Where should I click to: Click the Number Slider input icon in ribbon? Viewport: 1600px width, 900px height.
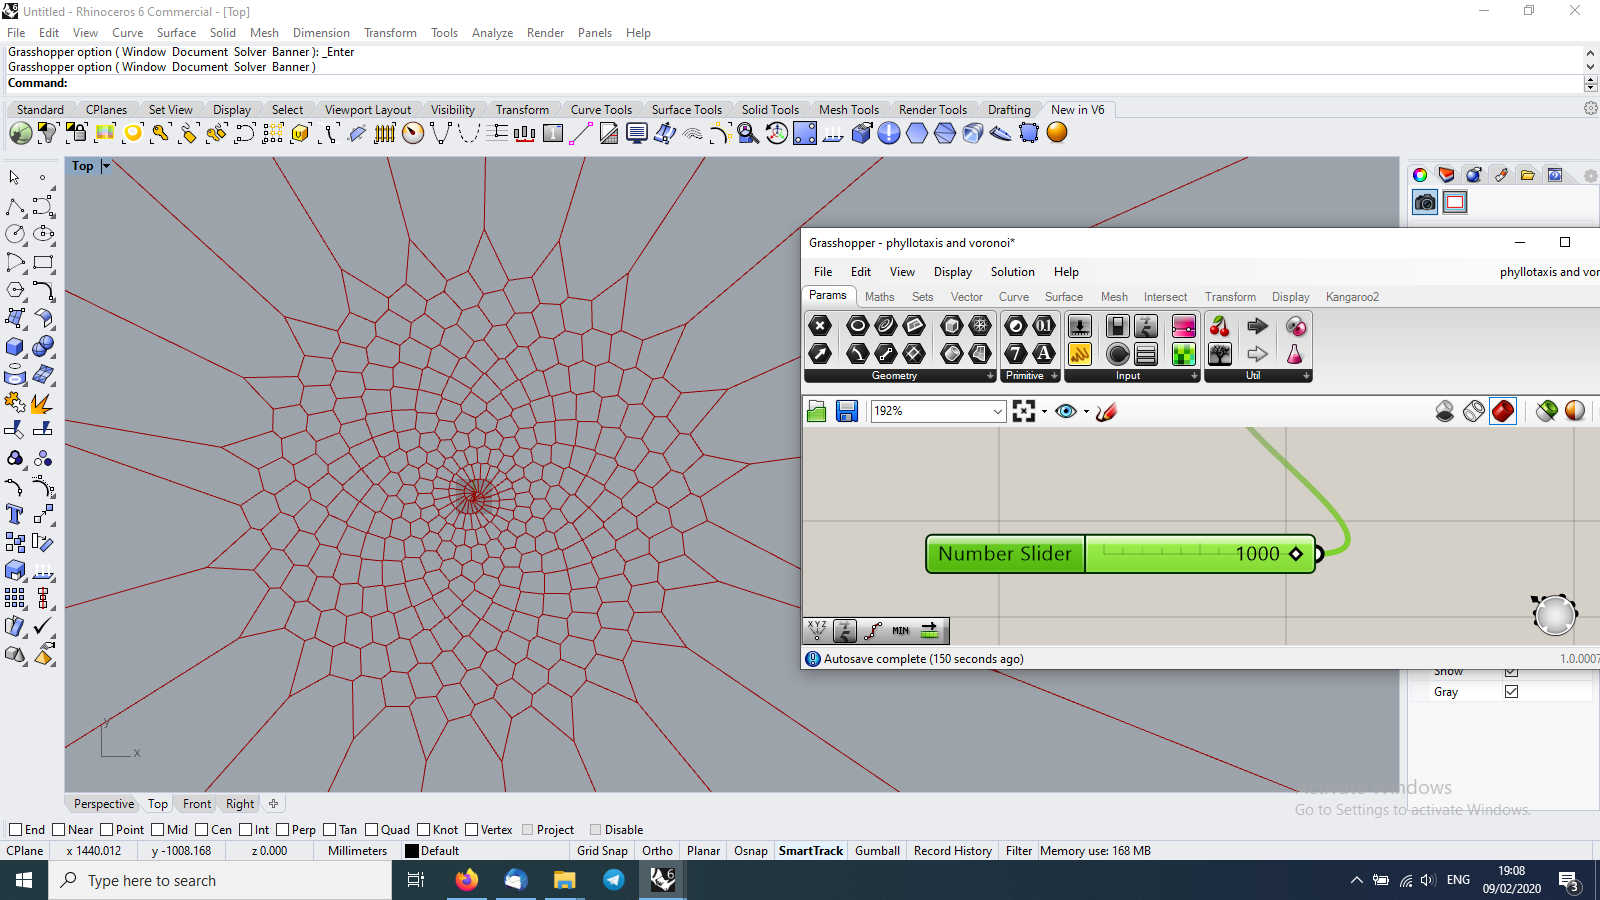1080,325
